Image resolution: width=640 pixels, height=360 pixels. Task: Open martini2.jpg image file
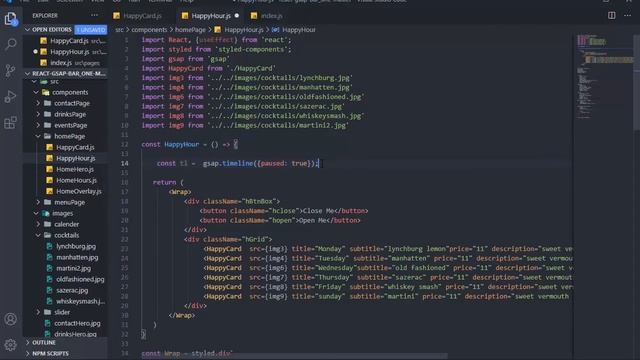[73, 268]
